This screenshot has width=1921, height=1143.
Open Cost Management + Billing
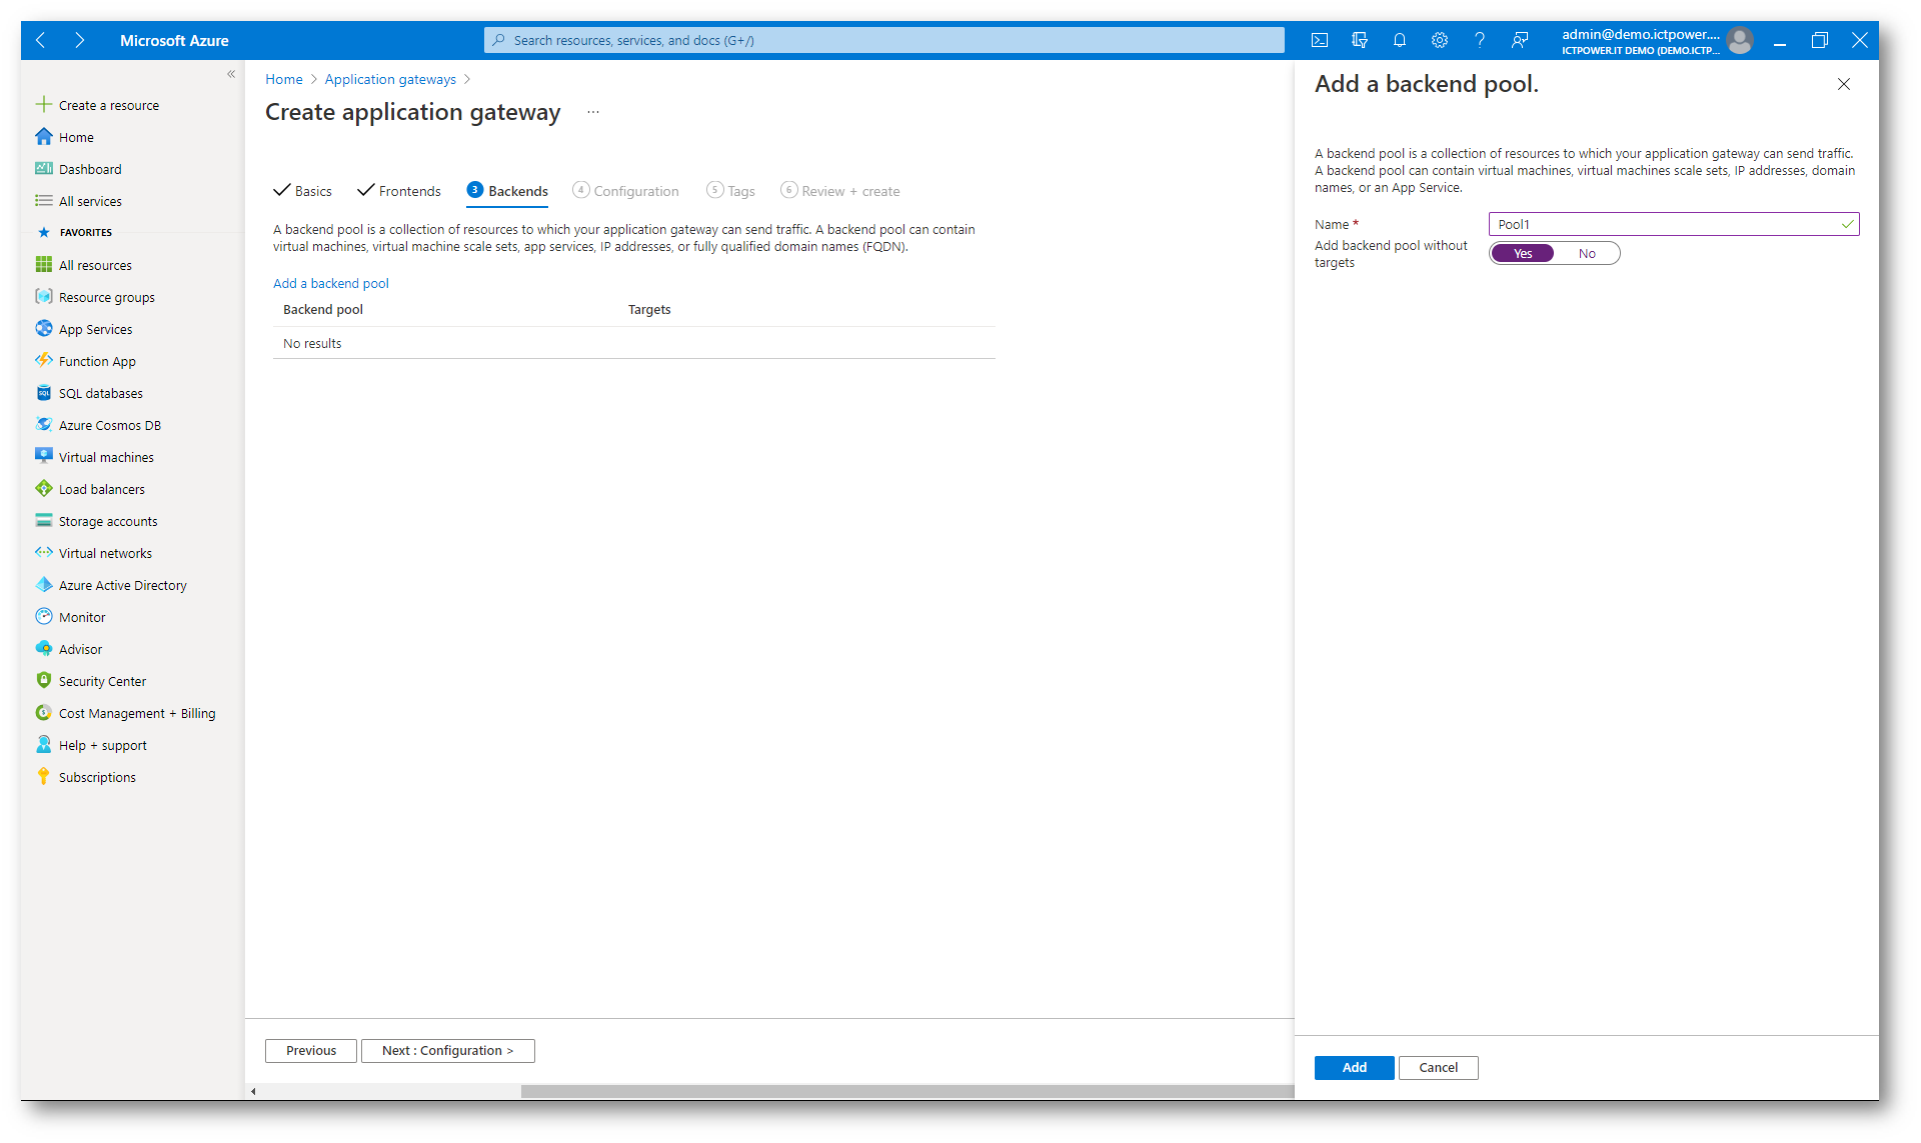click(137, 713)
